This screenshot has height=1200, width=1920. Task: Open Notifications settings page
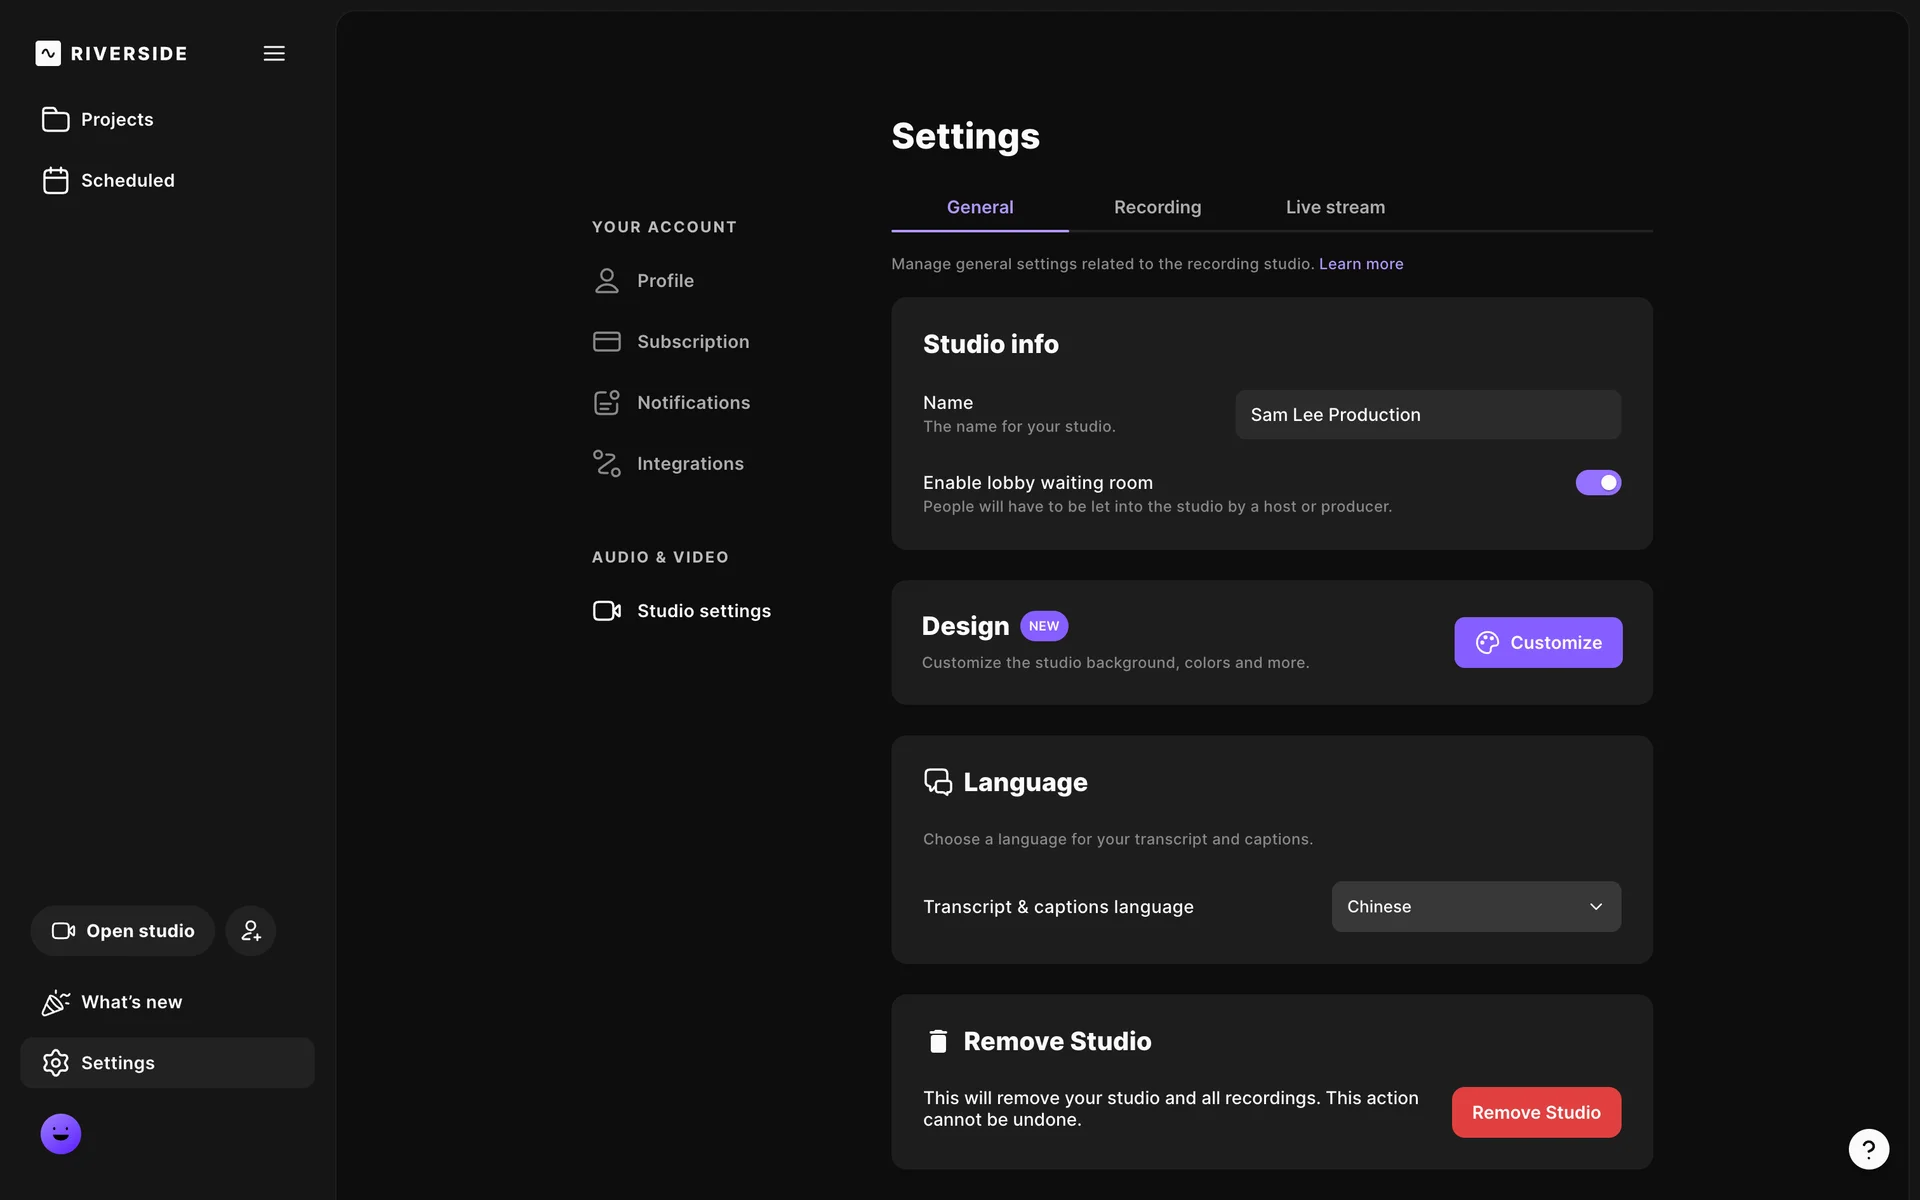coord(692,403)
